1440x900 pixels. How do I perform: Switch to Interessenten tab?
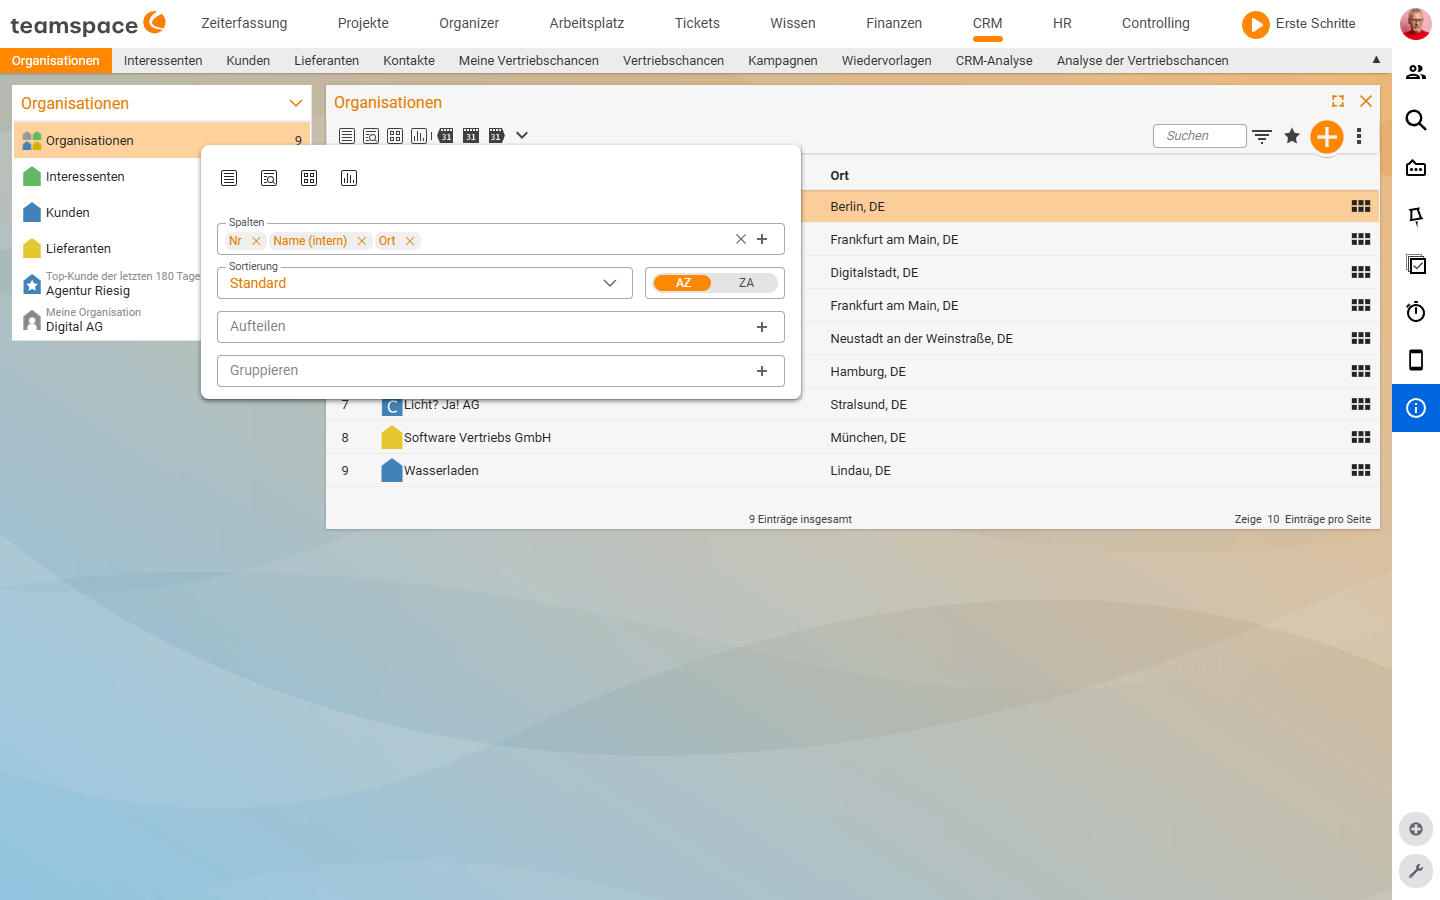(x=163, y=61)
